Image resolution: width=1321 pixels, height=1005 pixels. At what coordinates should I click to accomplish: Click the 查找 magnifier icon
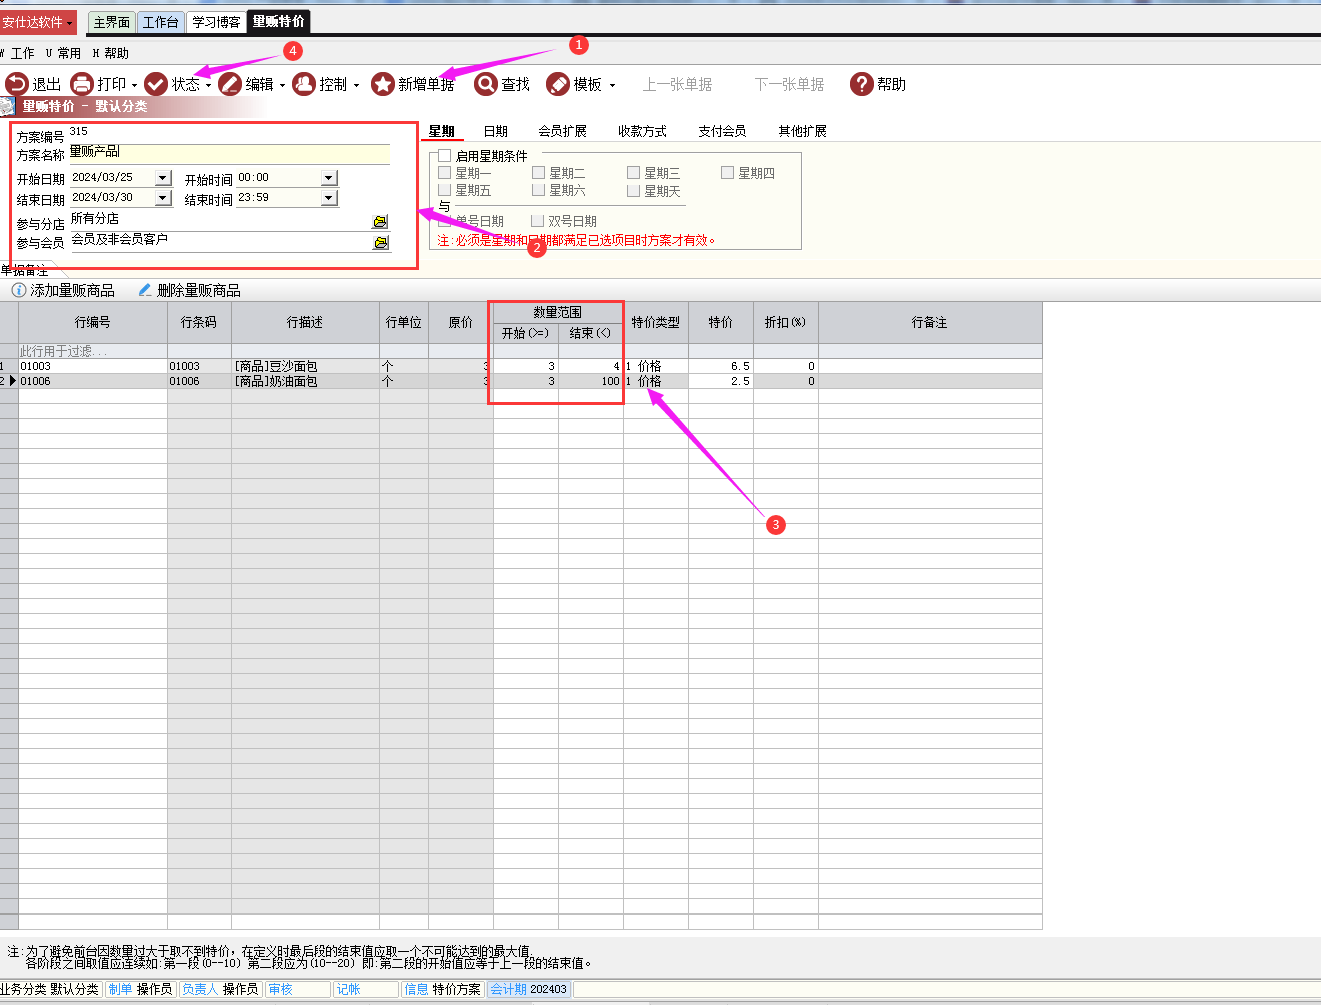click(x=486, y=84)
